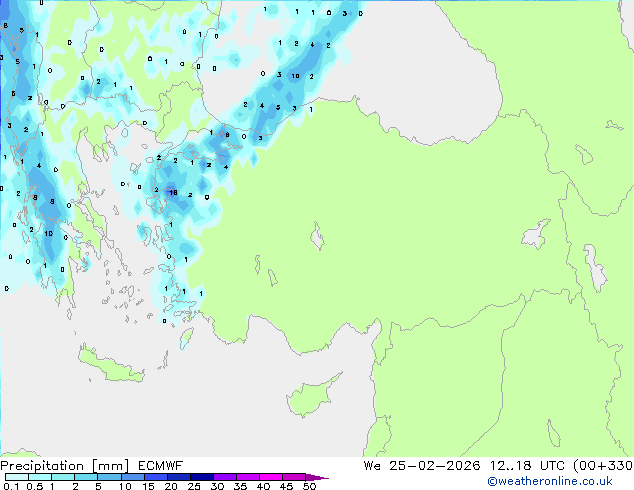634x490 pixels.
Task: Click the 18 precipitation value in western Turkey
Action: [173, 193]
